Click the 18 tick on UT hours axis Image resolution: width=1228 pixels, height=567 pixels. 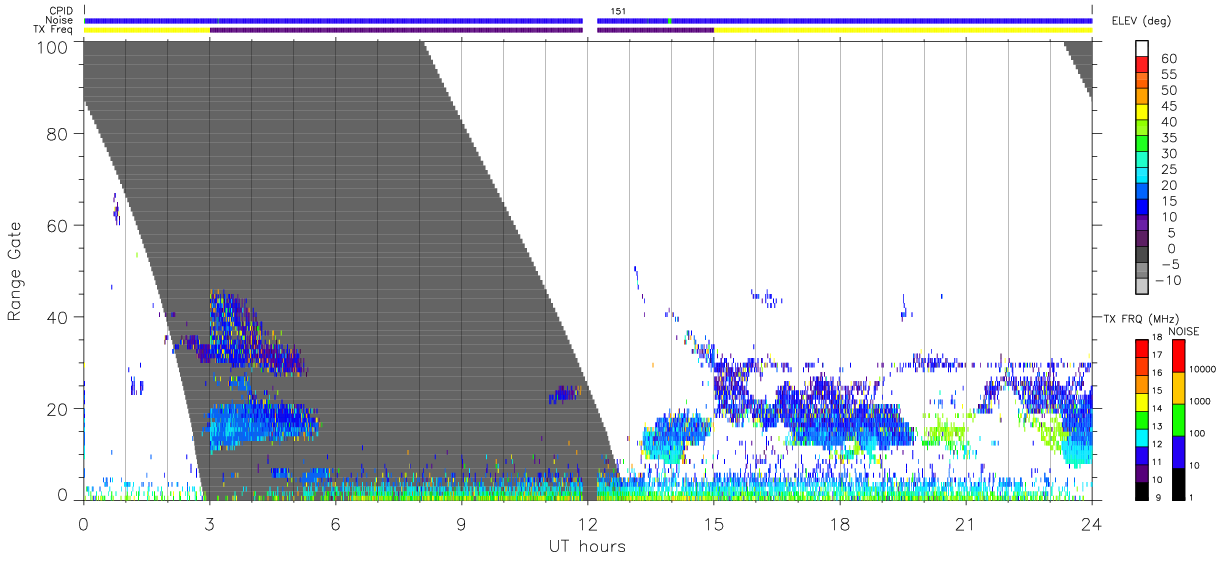pyautogui.click(x=839, y=523)
